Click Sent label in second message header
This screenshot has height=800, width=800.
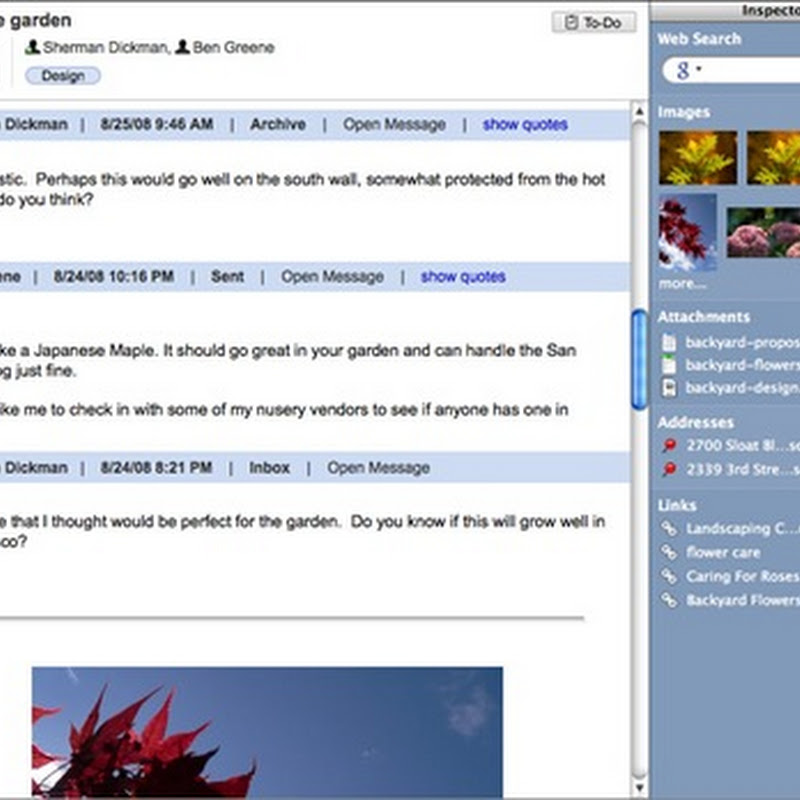228,276
